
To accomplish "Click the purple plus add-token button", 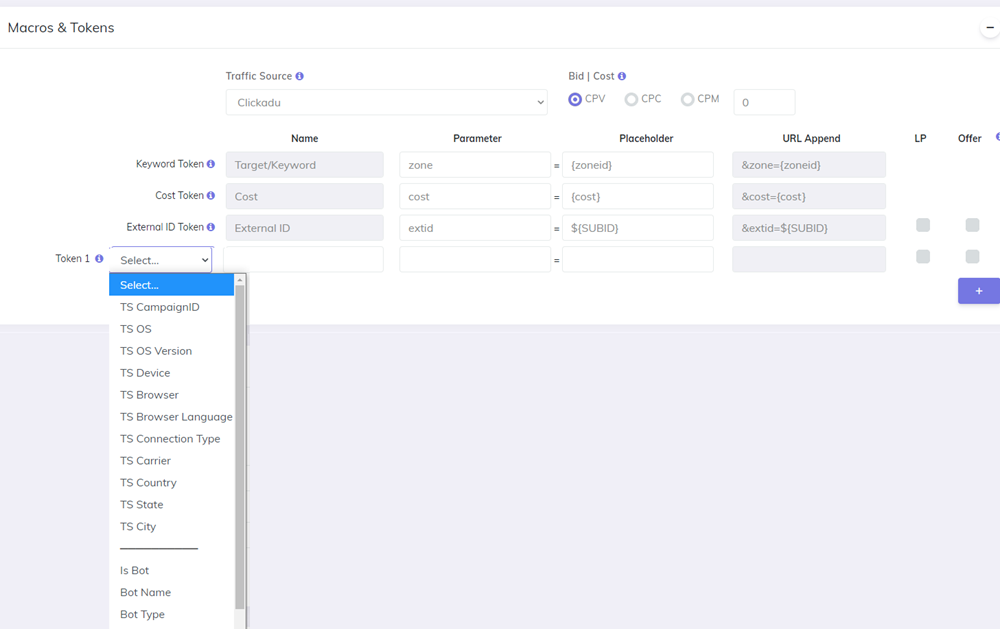I will 978,291.
